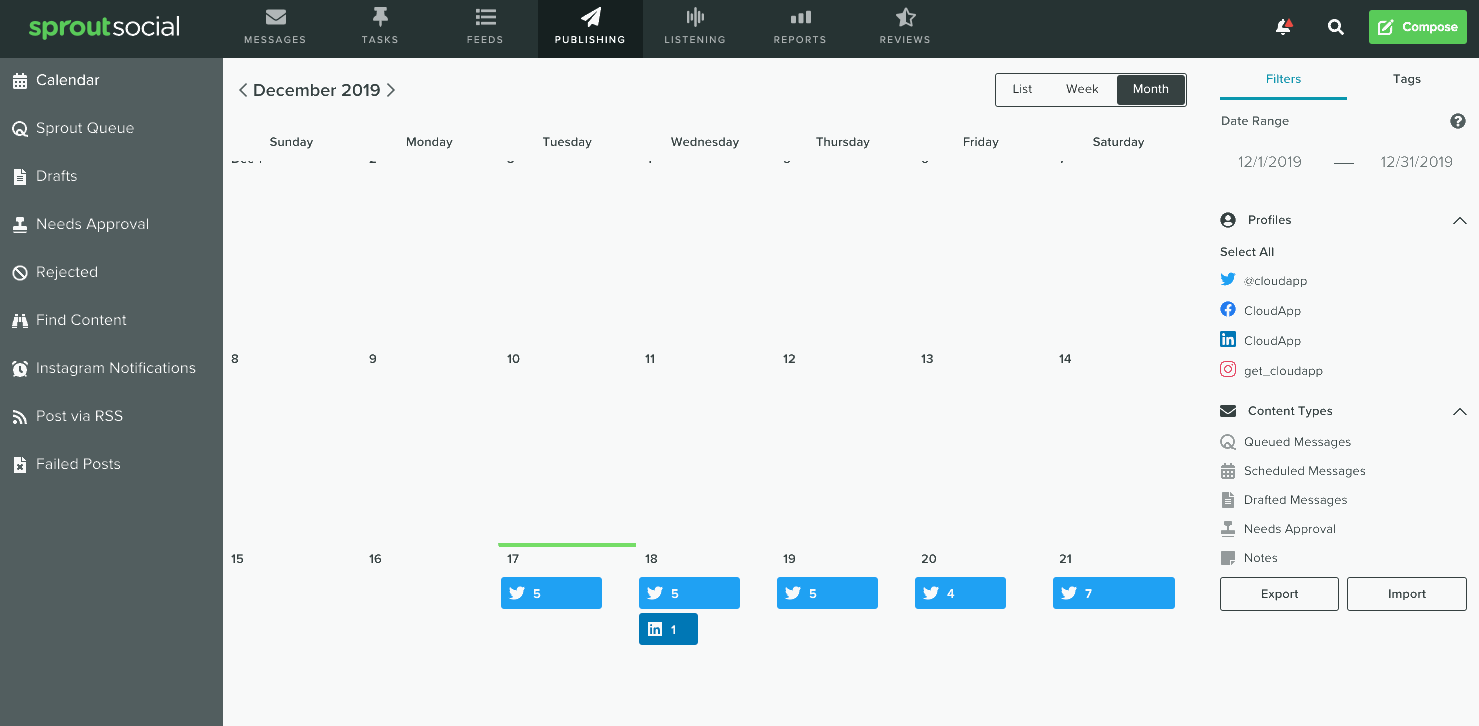Screen dimensions: 1479x726
Task: Toggle the get_cloudapp Instagram profile filter
Action: click(x=1272, y=371)
